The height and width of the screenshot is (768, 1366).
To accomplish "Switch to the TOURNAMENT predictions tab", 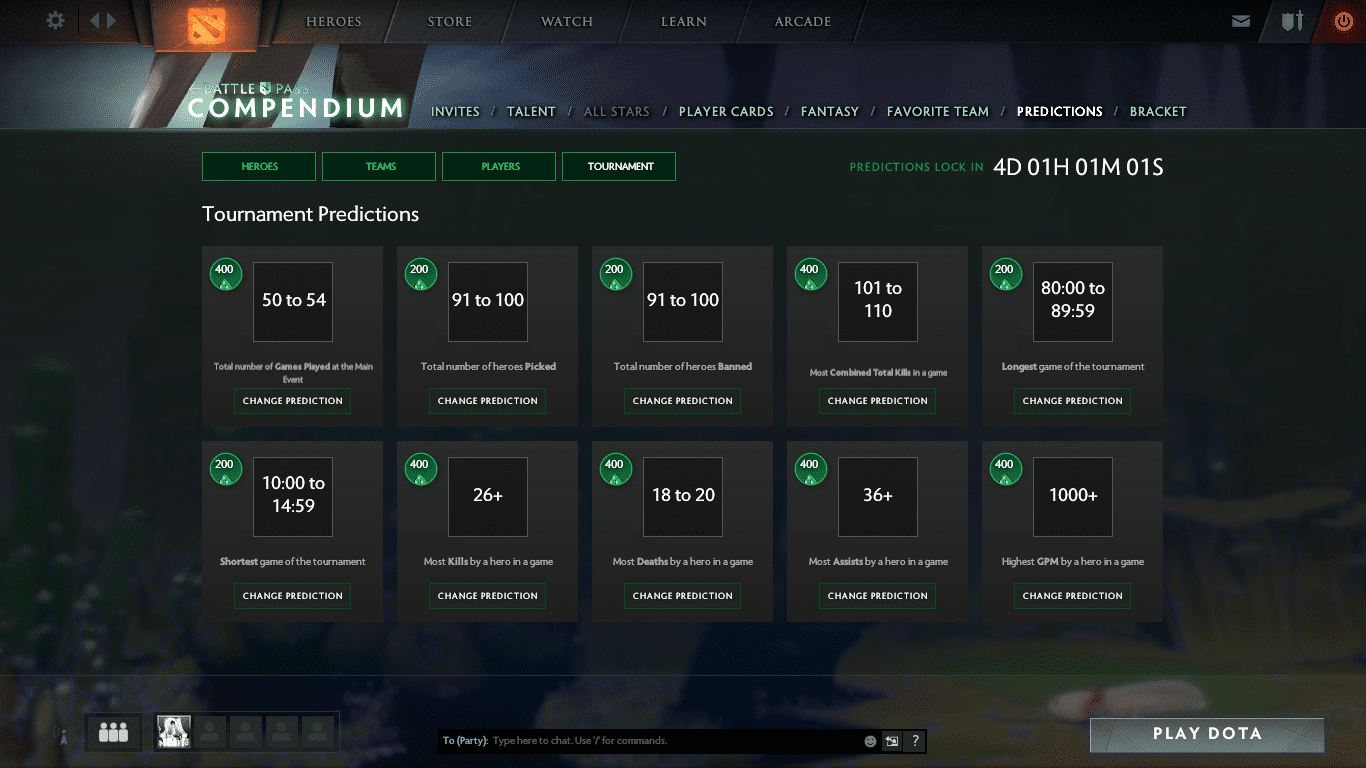I will point(618,166).
